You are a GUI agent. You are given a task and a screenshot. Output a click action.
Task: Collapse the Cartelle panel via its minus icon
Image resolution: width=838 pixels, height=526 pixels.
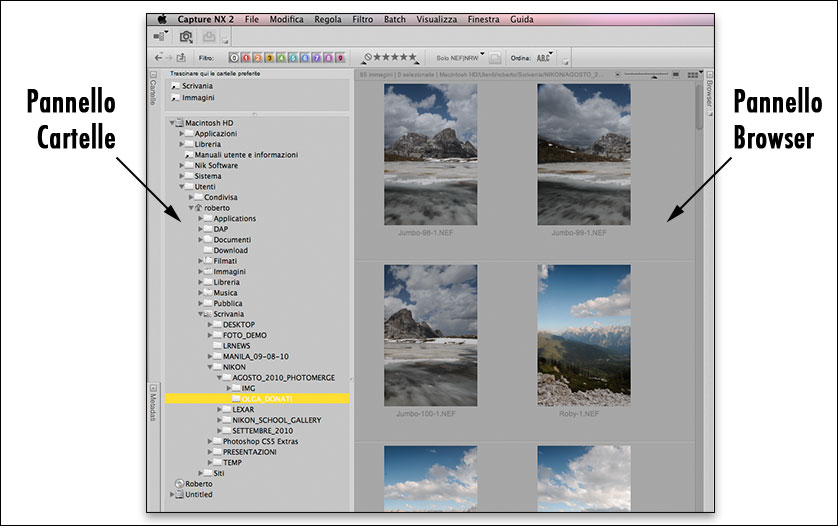[153, 75]
